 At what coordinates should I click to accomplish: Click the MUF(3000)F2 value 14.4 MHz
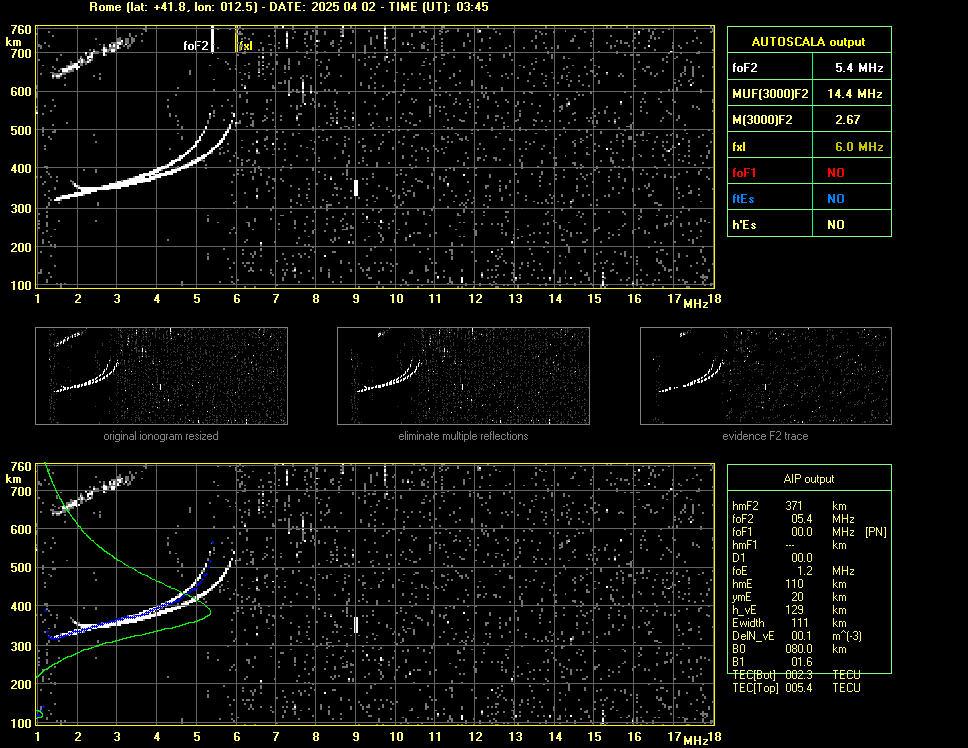tap(854, 94)
